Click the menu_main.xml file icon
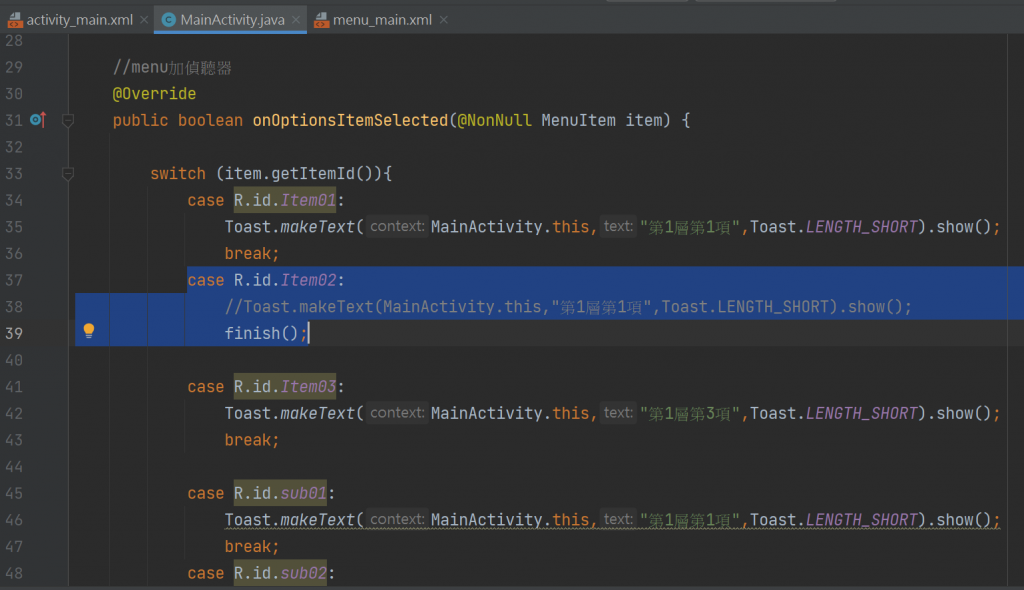The height and width of the screenshot is (590, 1024). (321, 20)
